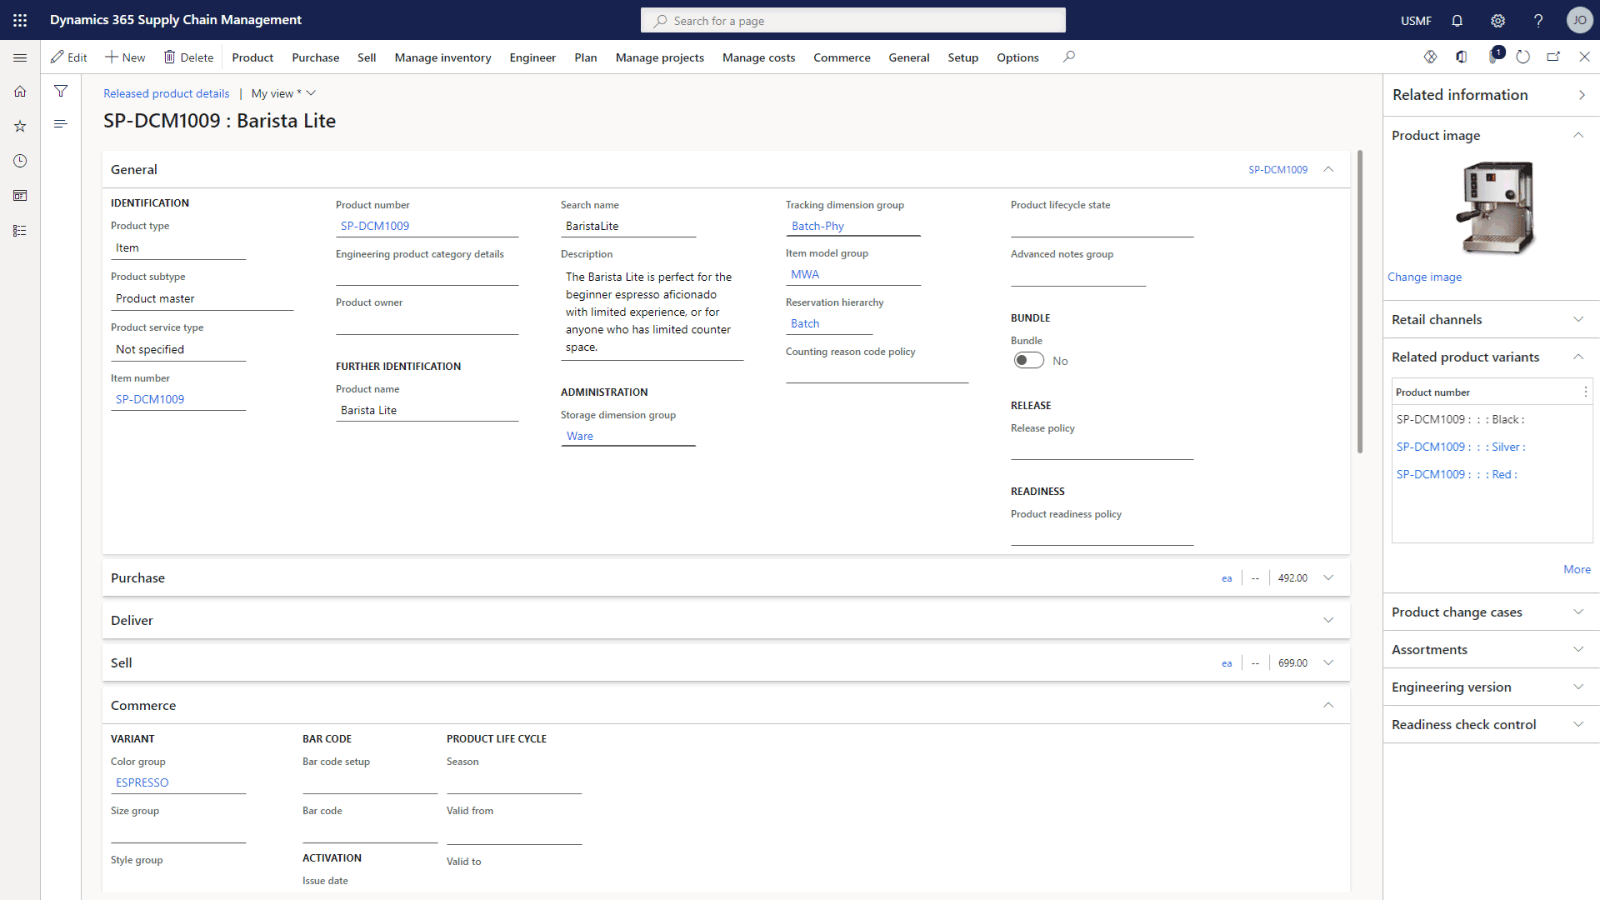This screenshot has width=1600, height=900.
Task: Open the Silver product variant link
Action: 1460,447
